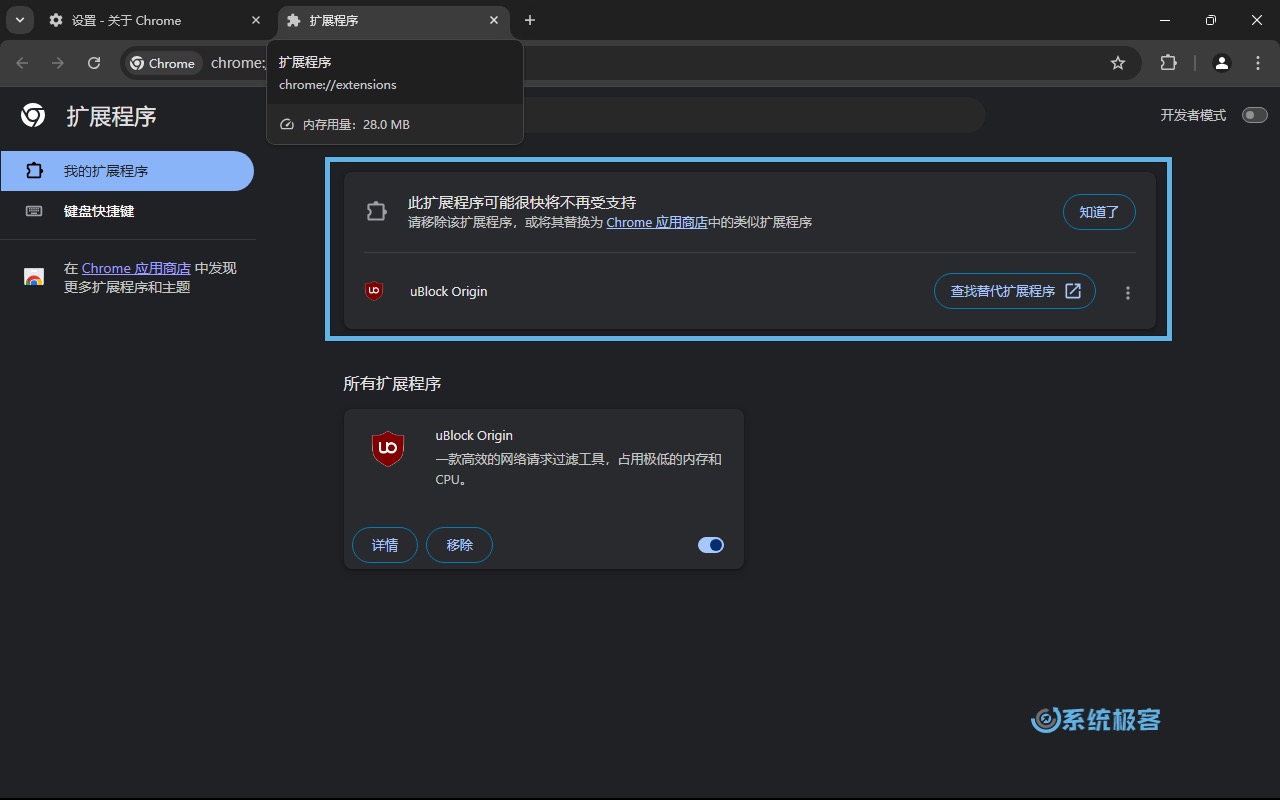Click the Chrome logo beside 扩展程序 title
The width and height of the screenshot is (1280, 800).
tap(33, 116)
